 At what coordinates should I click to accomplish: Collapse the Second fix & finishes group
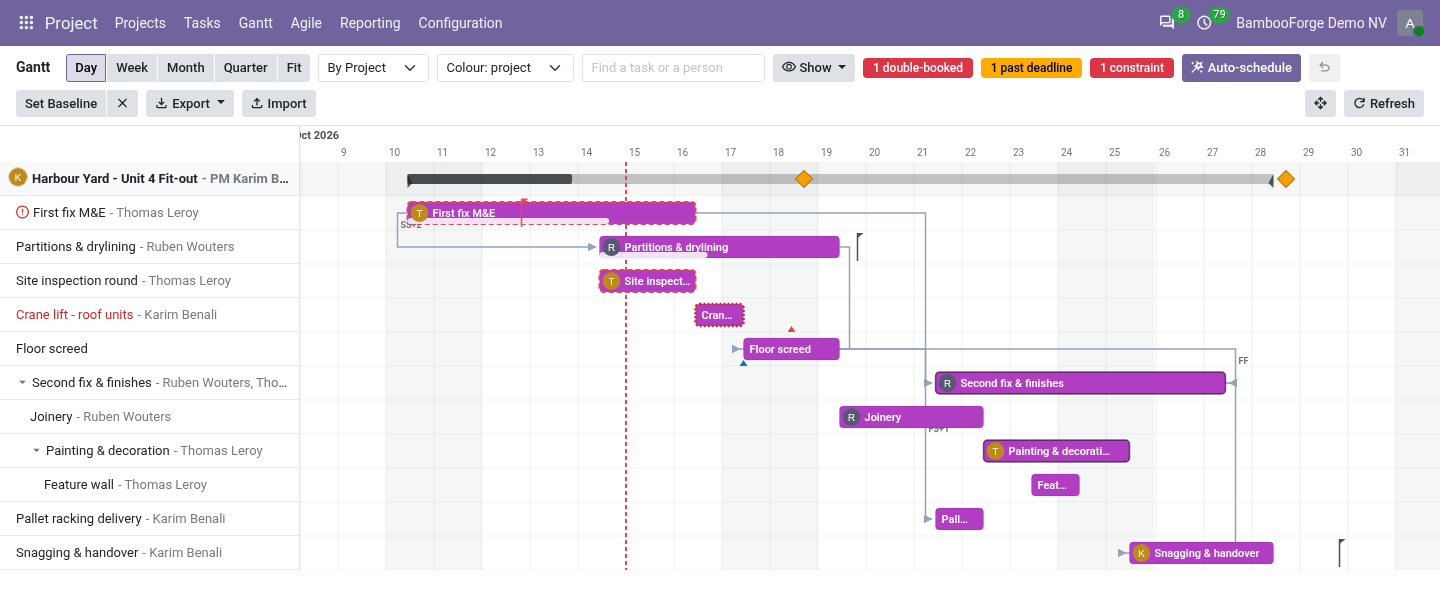click(22, 383)
